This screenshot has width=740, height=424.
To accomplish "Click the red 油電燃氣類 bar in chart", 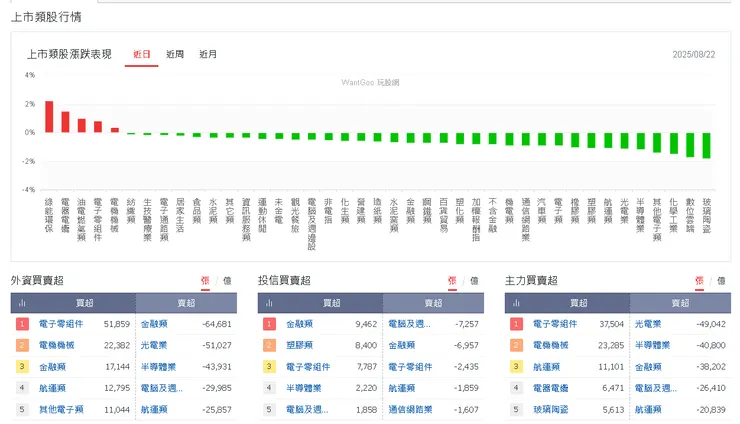I will [82, 126].
